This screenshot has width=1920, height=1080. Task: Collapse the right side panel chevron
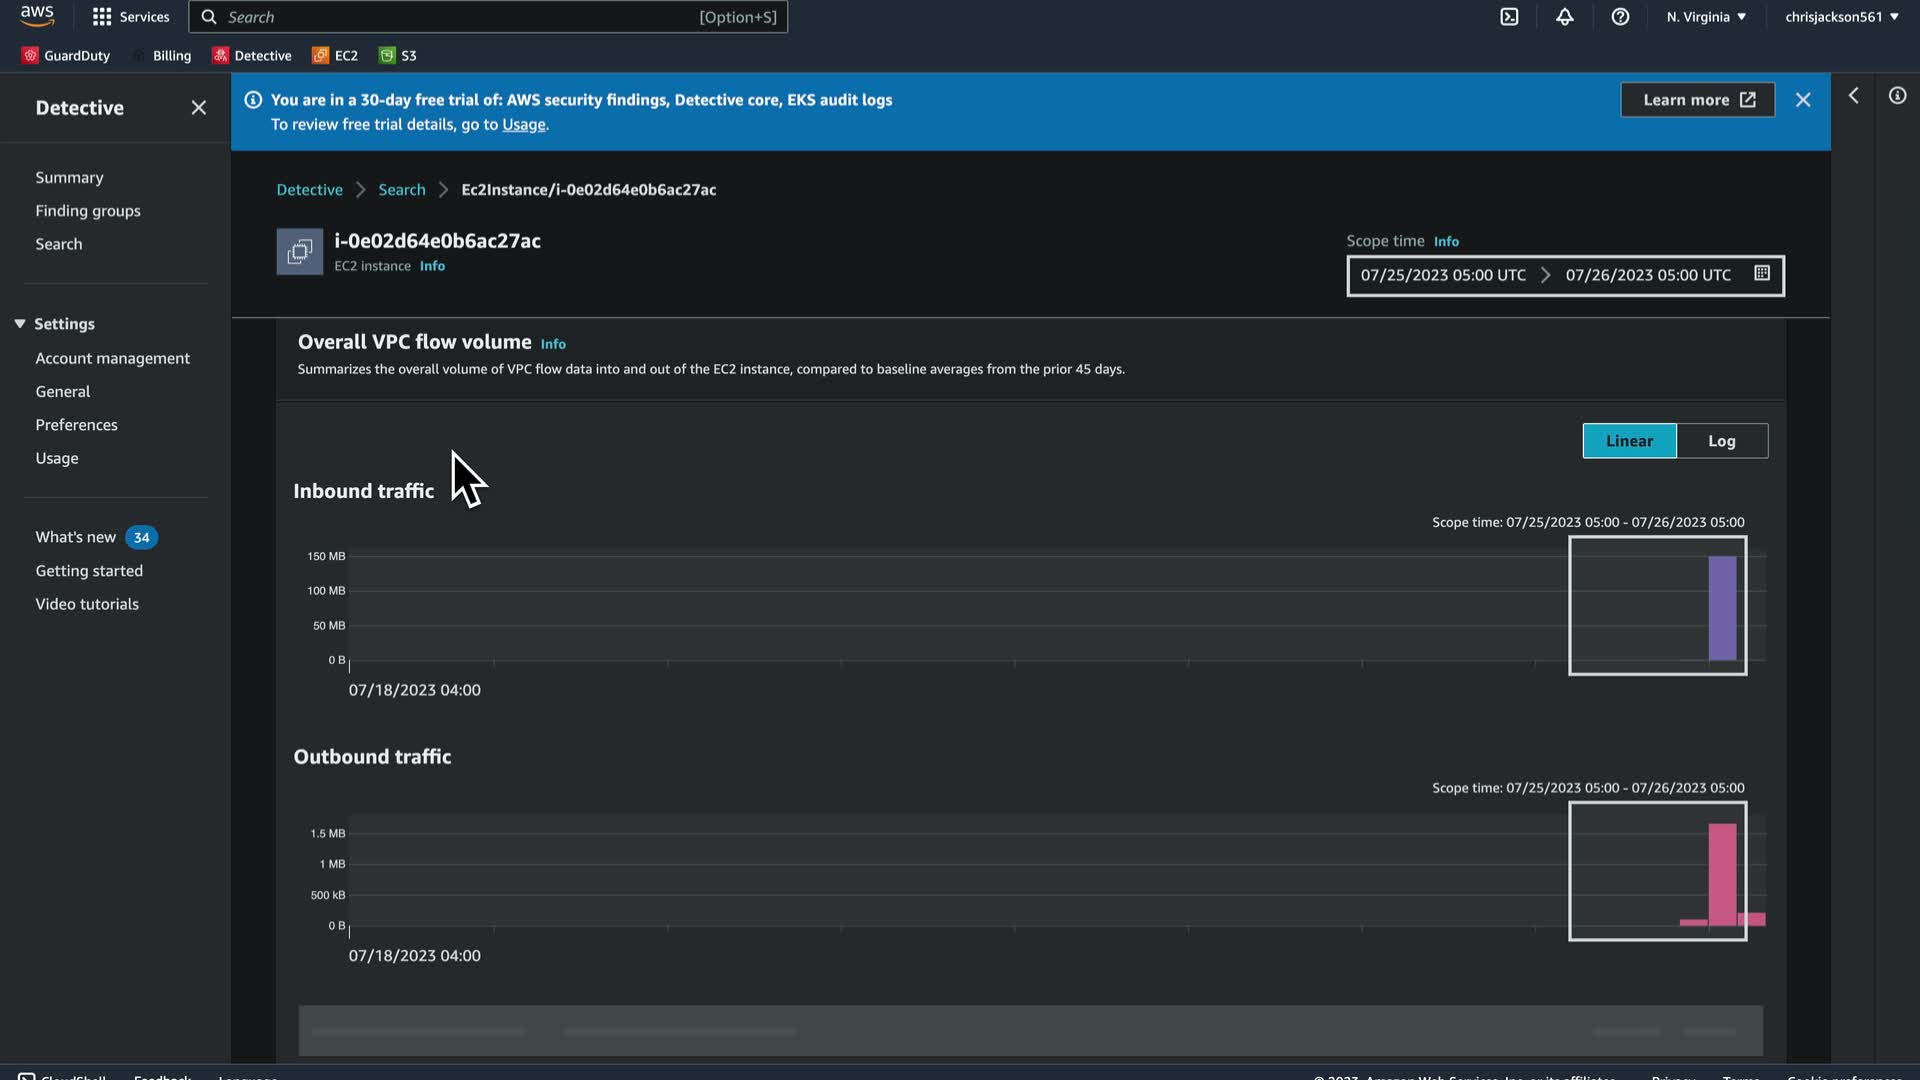tap(1853, 96)
